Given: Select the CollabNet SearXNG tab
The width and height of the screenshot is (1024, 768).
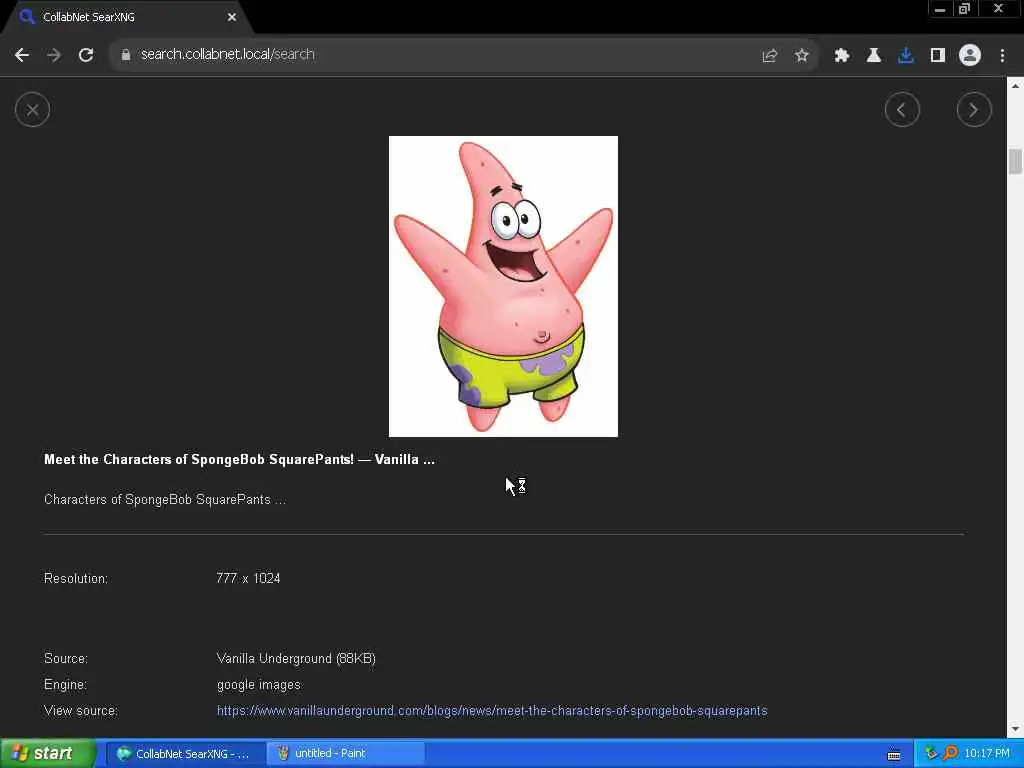Looking at the screenshot, I should pyautogui.click(x=124, y=17).
